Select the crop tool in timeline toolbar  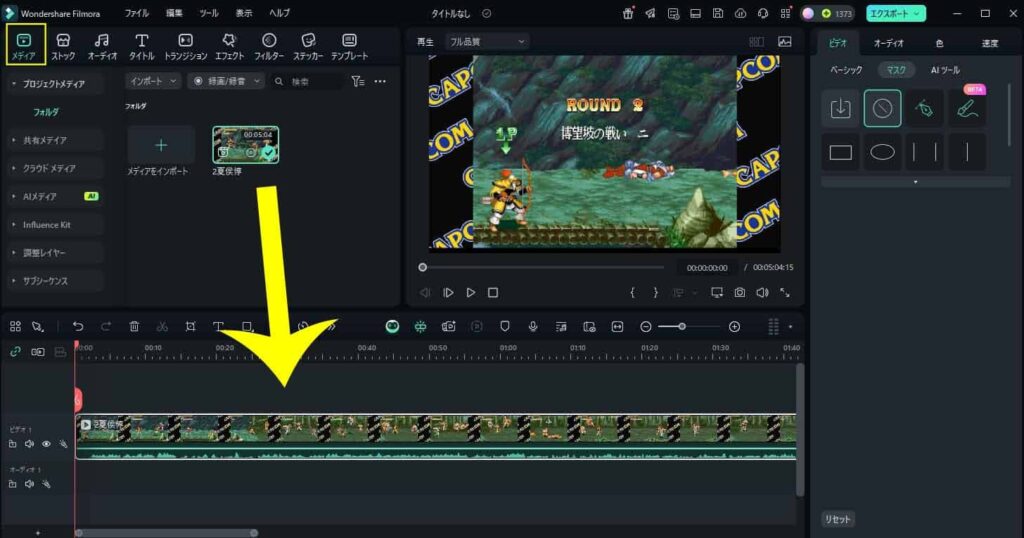(x=190, y=326)
